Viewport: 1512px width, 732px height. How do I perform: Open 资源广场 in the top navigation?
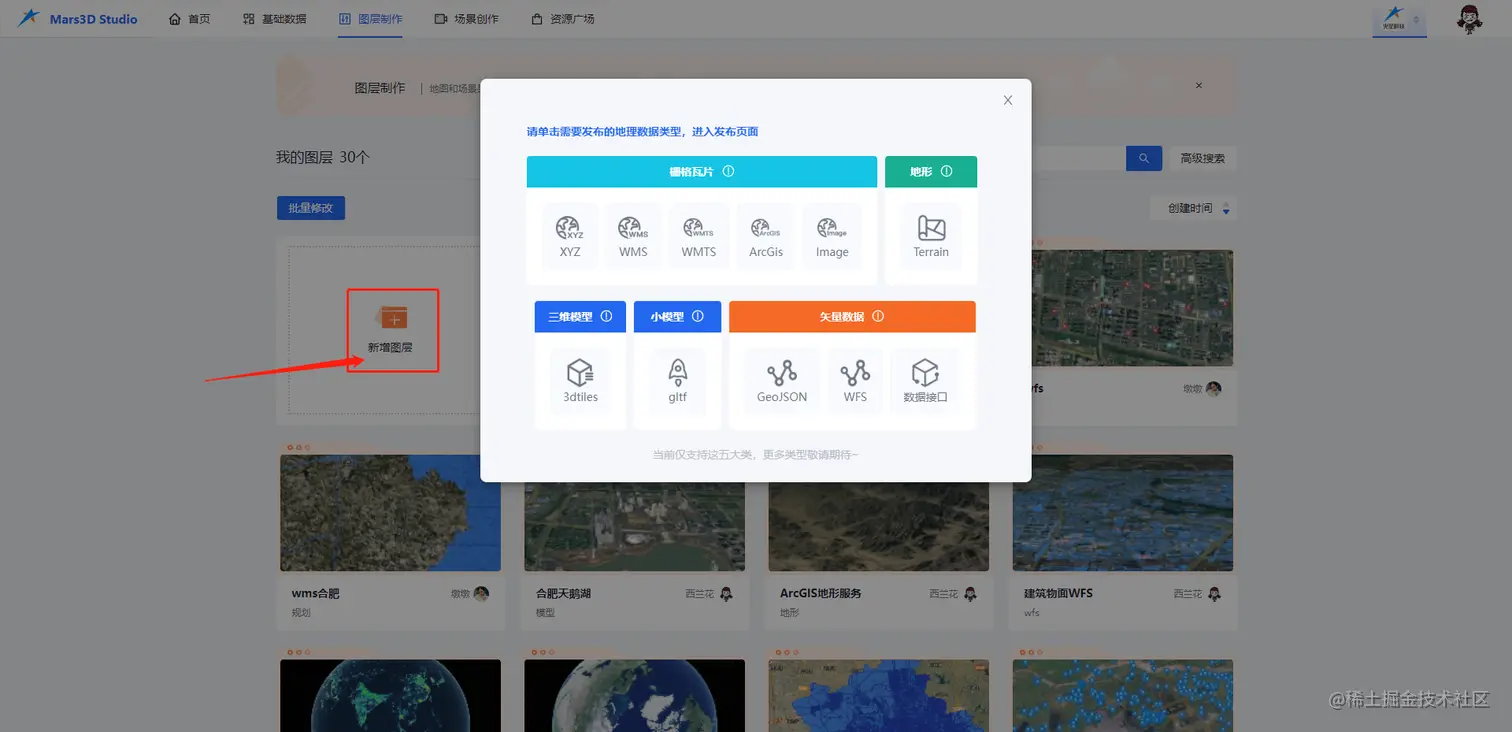coord(563,19)
